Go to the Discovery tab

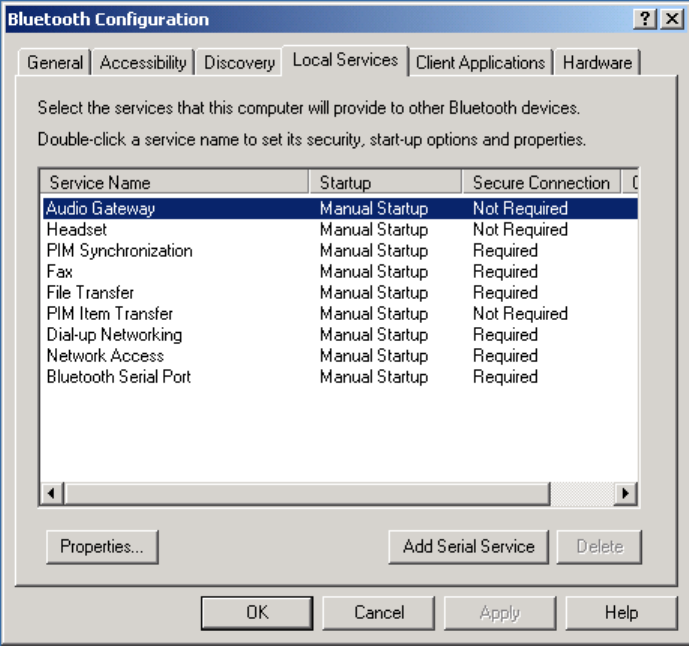coord(239,62)
